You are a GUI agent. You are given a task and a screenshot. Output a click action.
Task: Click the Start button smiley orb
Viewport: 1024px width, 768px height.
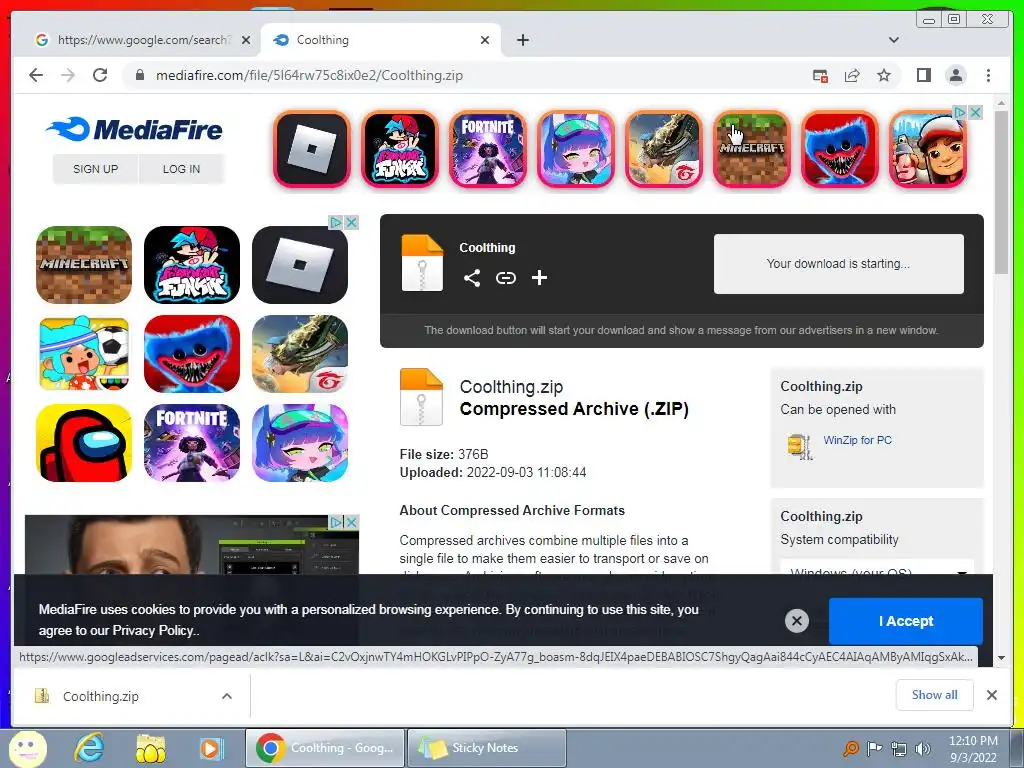click(27, 748)
